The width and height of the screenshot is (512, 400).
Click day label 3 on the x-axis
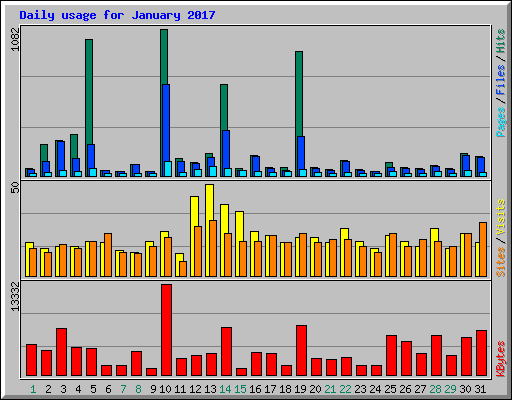point(63,389)
